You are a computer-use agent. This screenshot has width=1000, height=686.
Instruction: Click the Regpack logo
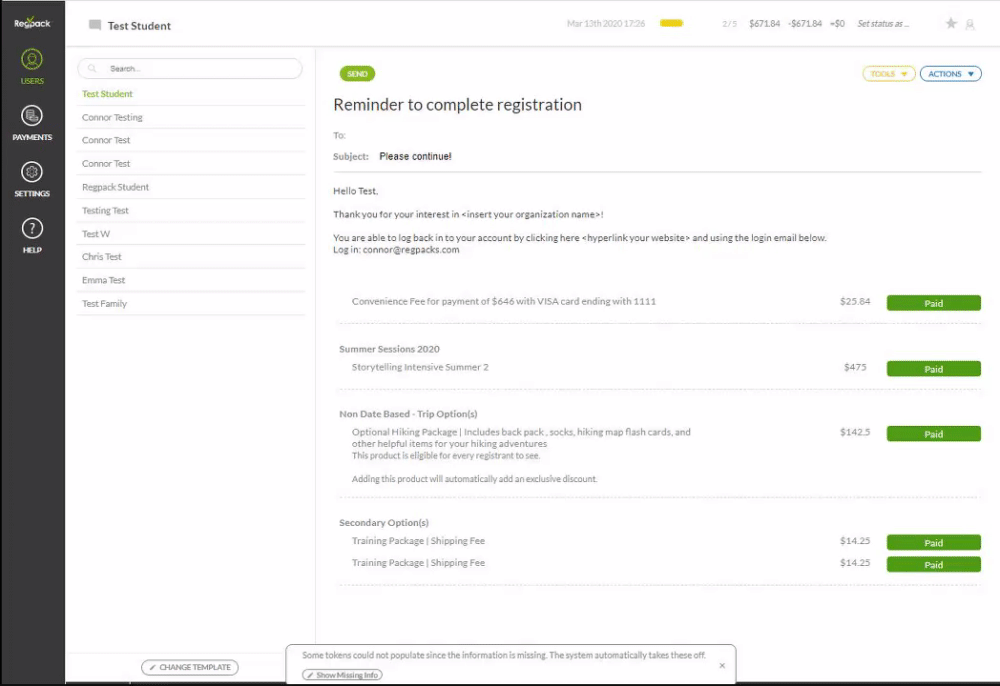(32, 22)
